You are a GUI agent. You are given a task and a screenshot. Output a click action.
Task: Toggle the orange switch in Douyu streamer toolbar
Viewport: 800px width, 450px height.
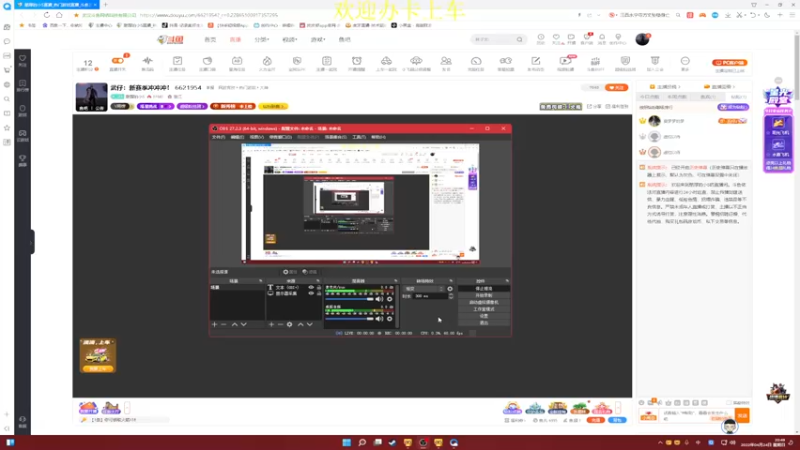click(118, 61)
